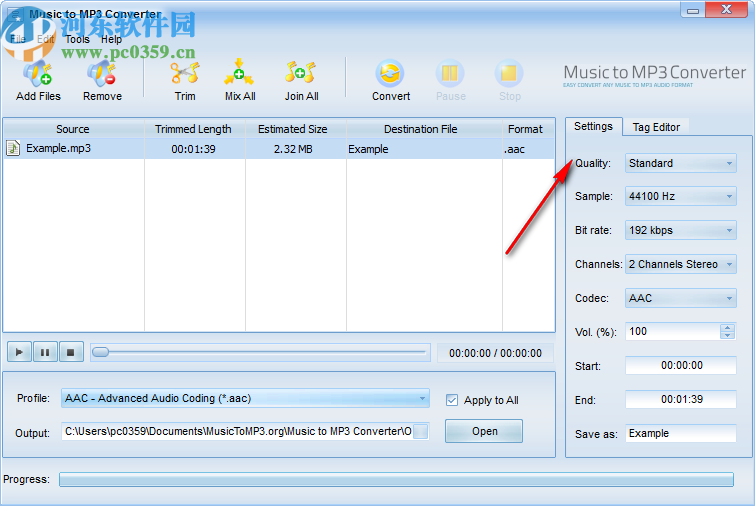Viewport: 755px width, 506px height.
Task: Expand the Profile format dropdown
Action: click(x=245, y=398)
